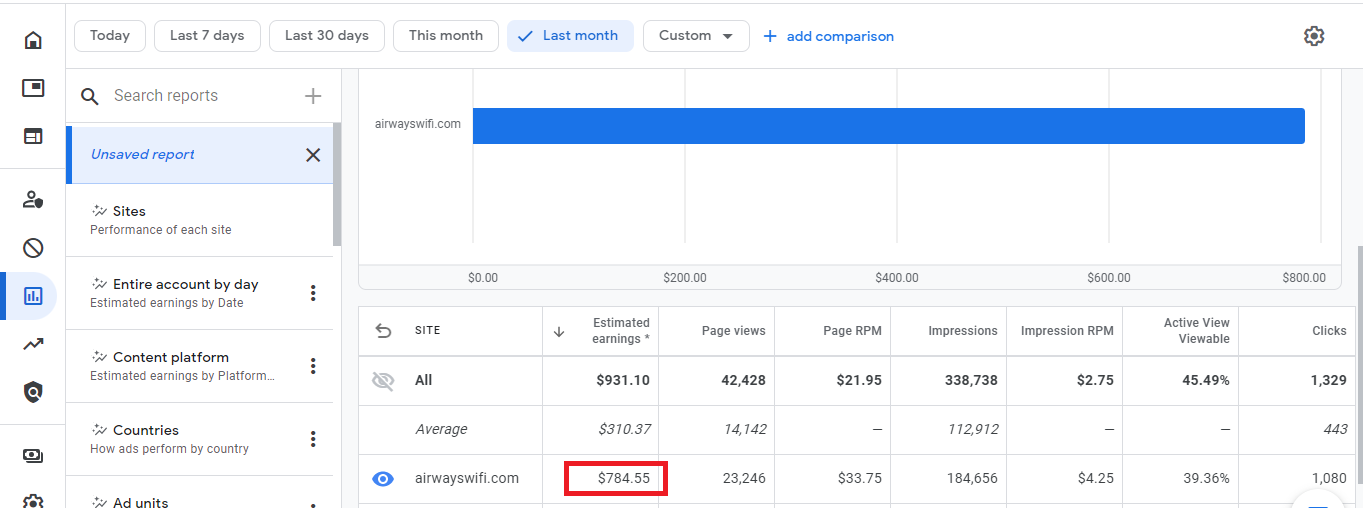The image size is (1363, 508).
Task: Open the Policy center shield icon
Action: click(33, 392)
